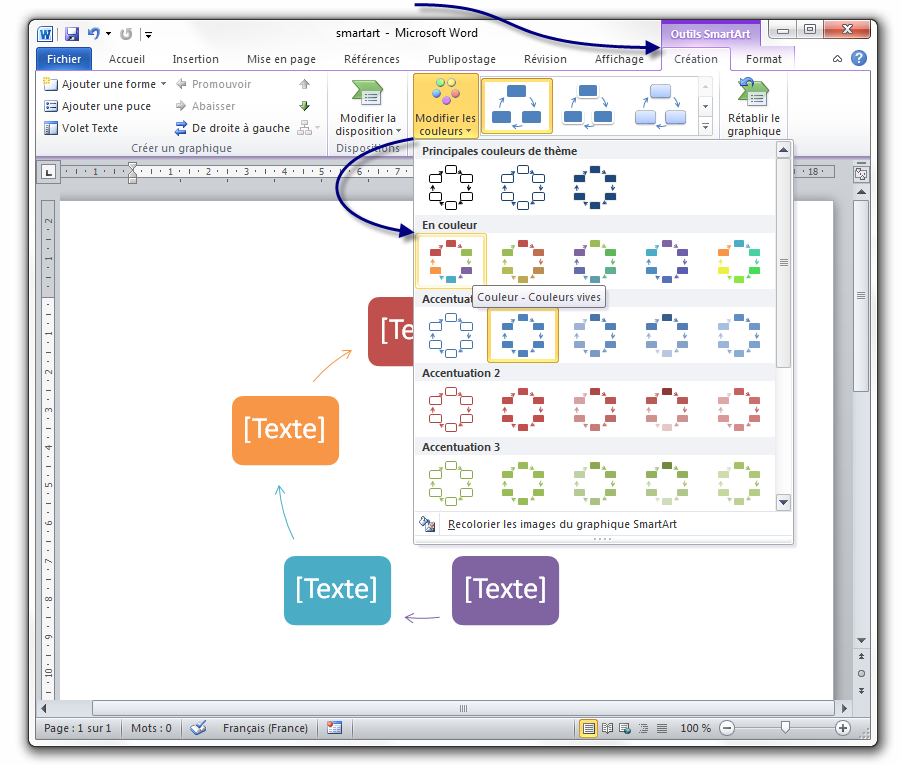Switch to print layout view button
This screenshot has width=901, height=765.
(588, 728)
